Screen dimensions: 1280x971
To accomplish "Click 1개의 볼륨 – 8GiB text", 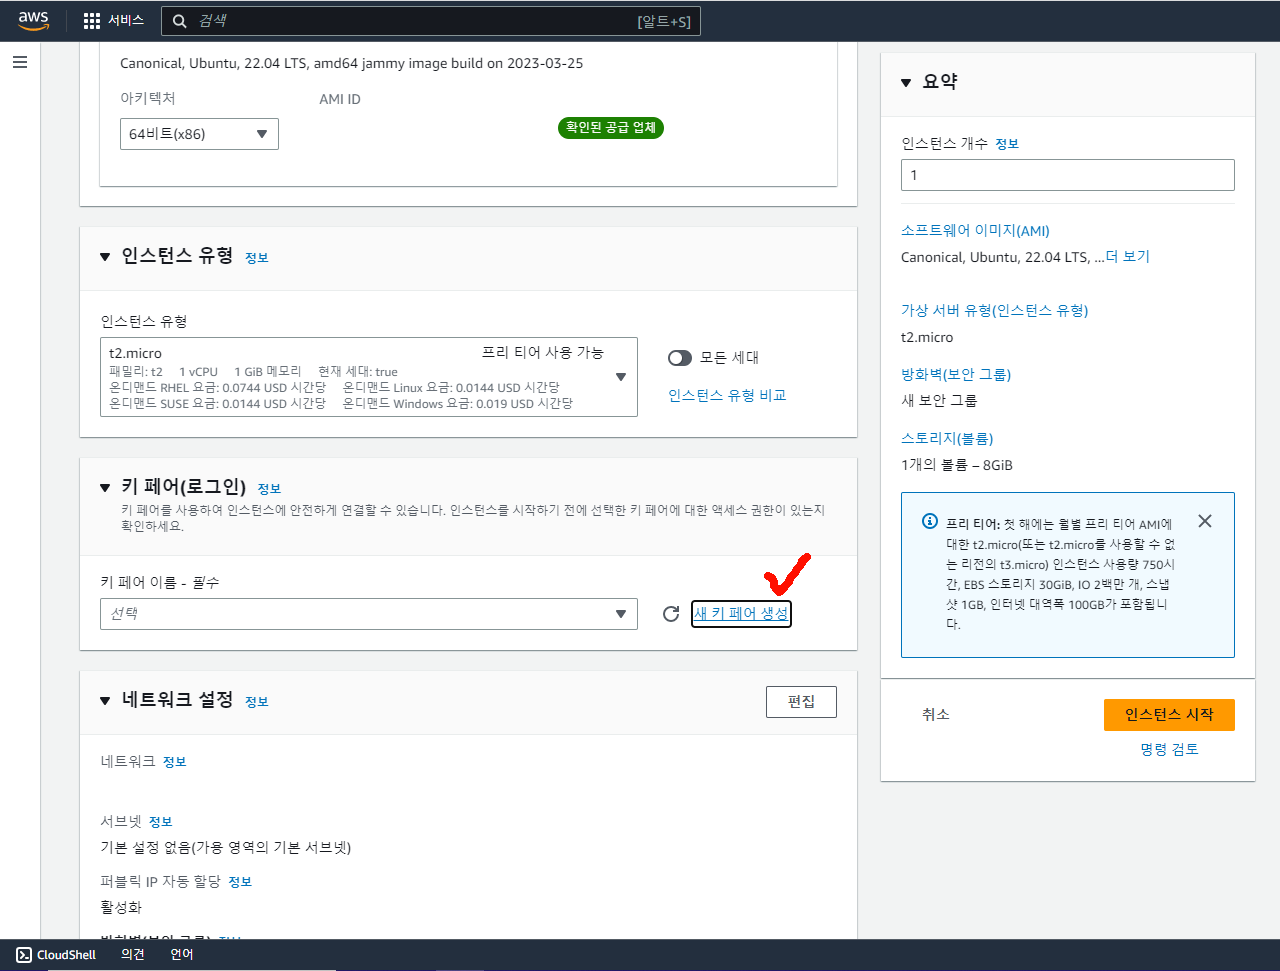I will [957, 465].
